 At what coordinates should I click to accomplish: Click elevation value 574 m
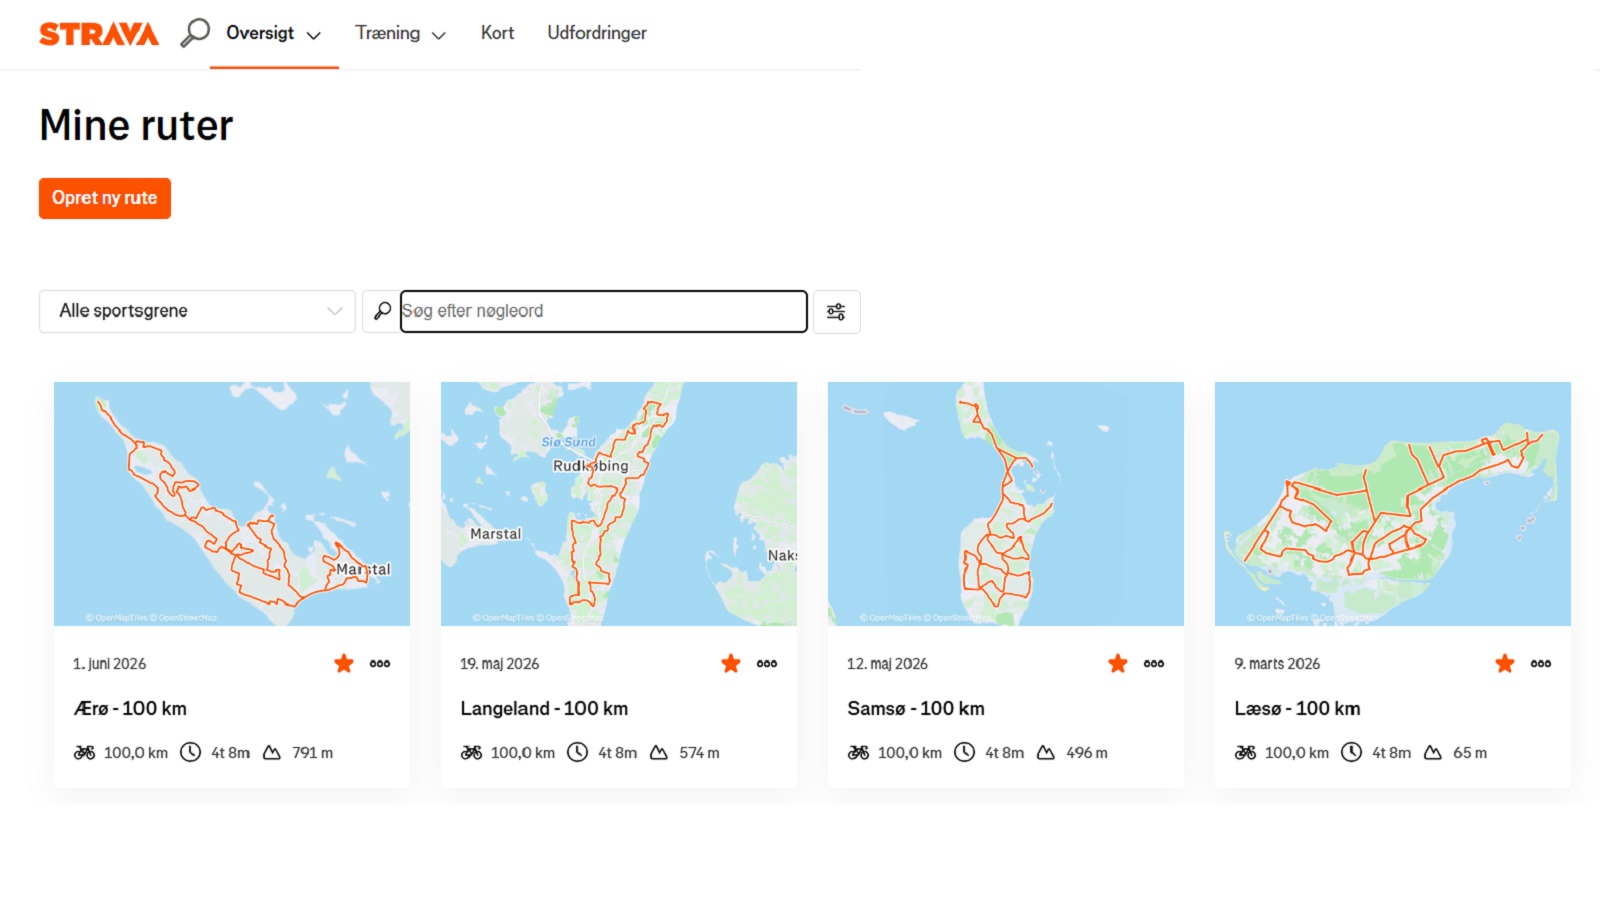[x=699, y=753]
